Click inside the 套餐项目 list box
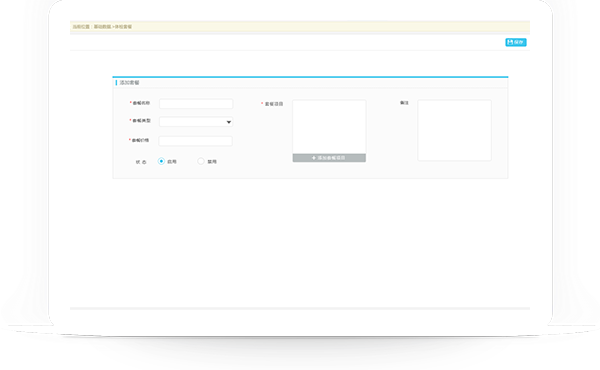 click(329, 127)
